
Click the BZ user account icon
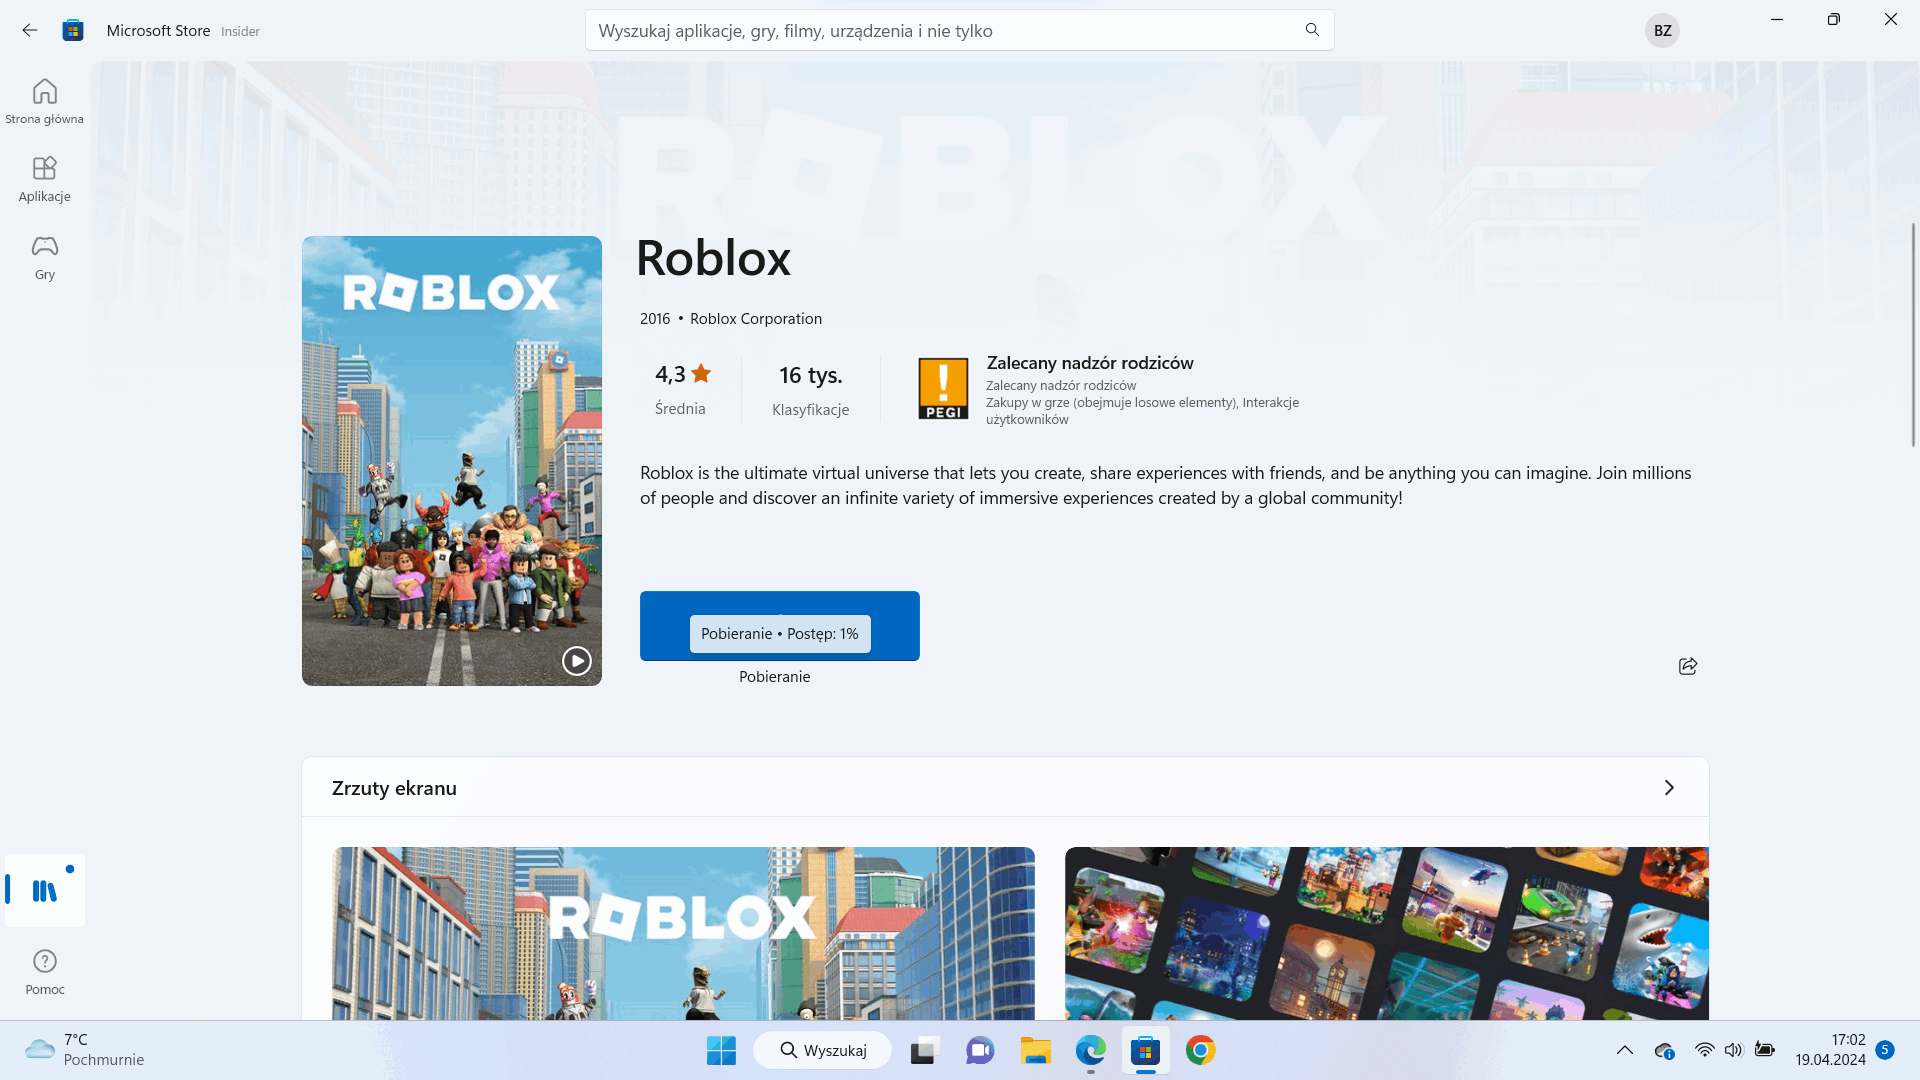[1662, 30]
